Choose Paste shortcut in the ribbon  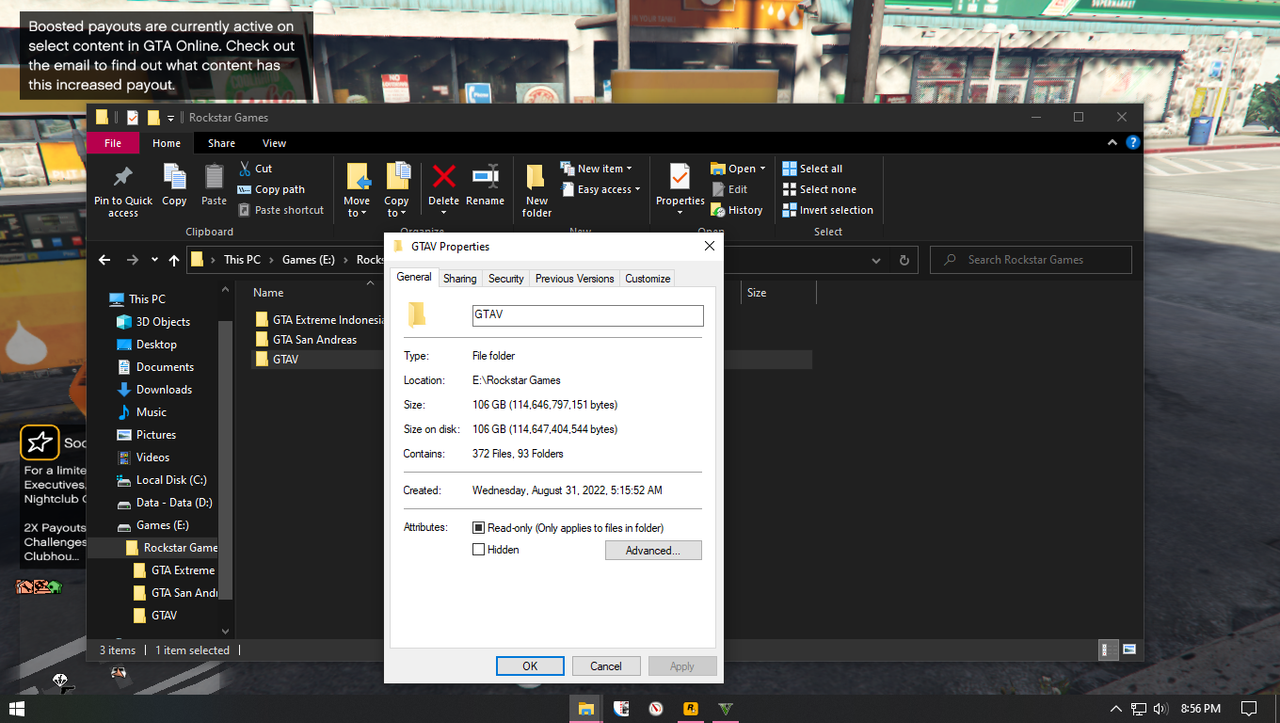click(x=281, y=210)
